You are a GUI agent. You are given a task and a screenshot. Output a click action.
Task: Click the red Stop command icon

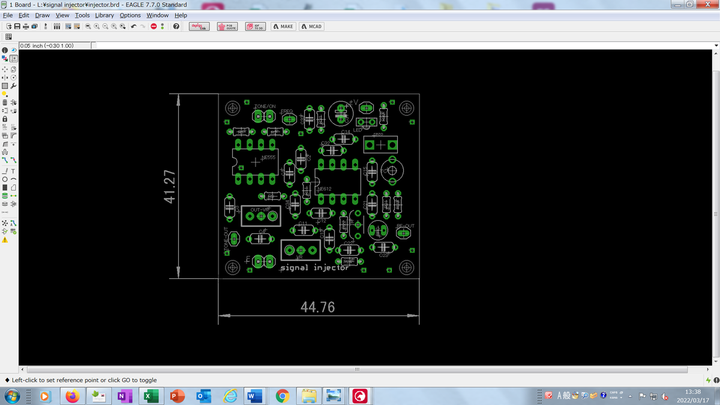(x=153, y=27)
